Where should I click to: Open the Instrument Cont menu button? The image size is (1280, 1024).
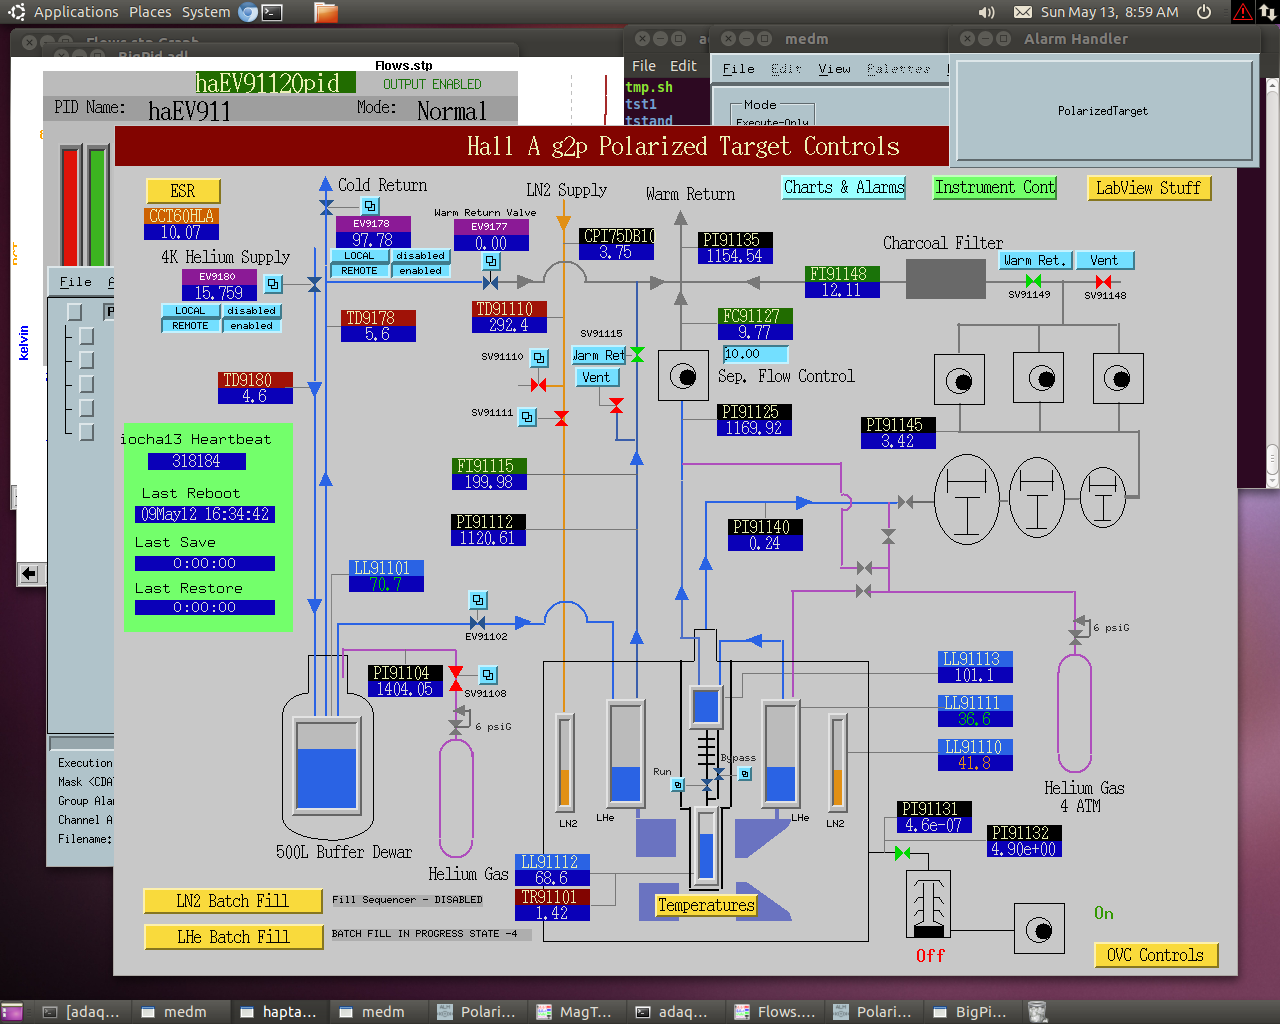pos(994,187)
